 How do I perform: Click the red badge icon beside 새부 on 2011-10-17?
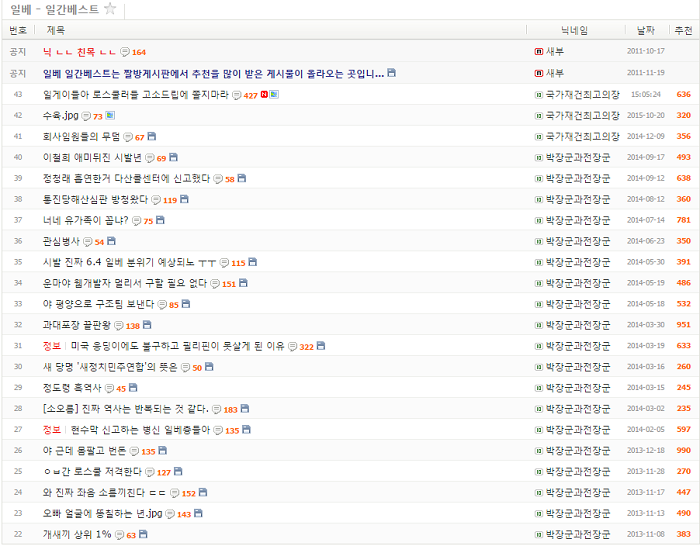pos(539,52)
